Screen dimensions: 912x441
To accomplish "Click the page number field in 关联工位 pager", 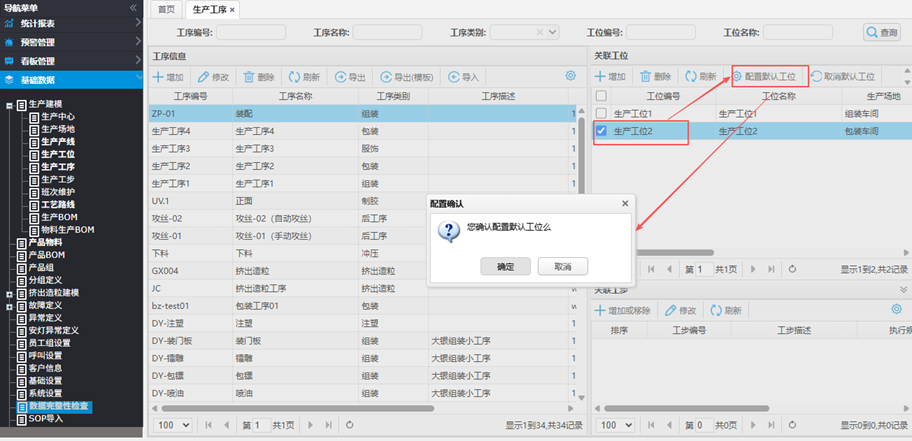I will coord(704,269).
